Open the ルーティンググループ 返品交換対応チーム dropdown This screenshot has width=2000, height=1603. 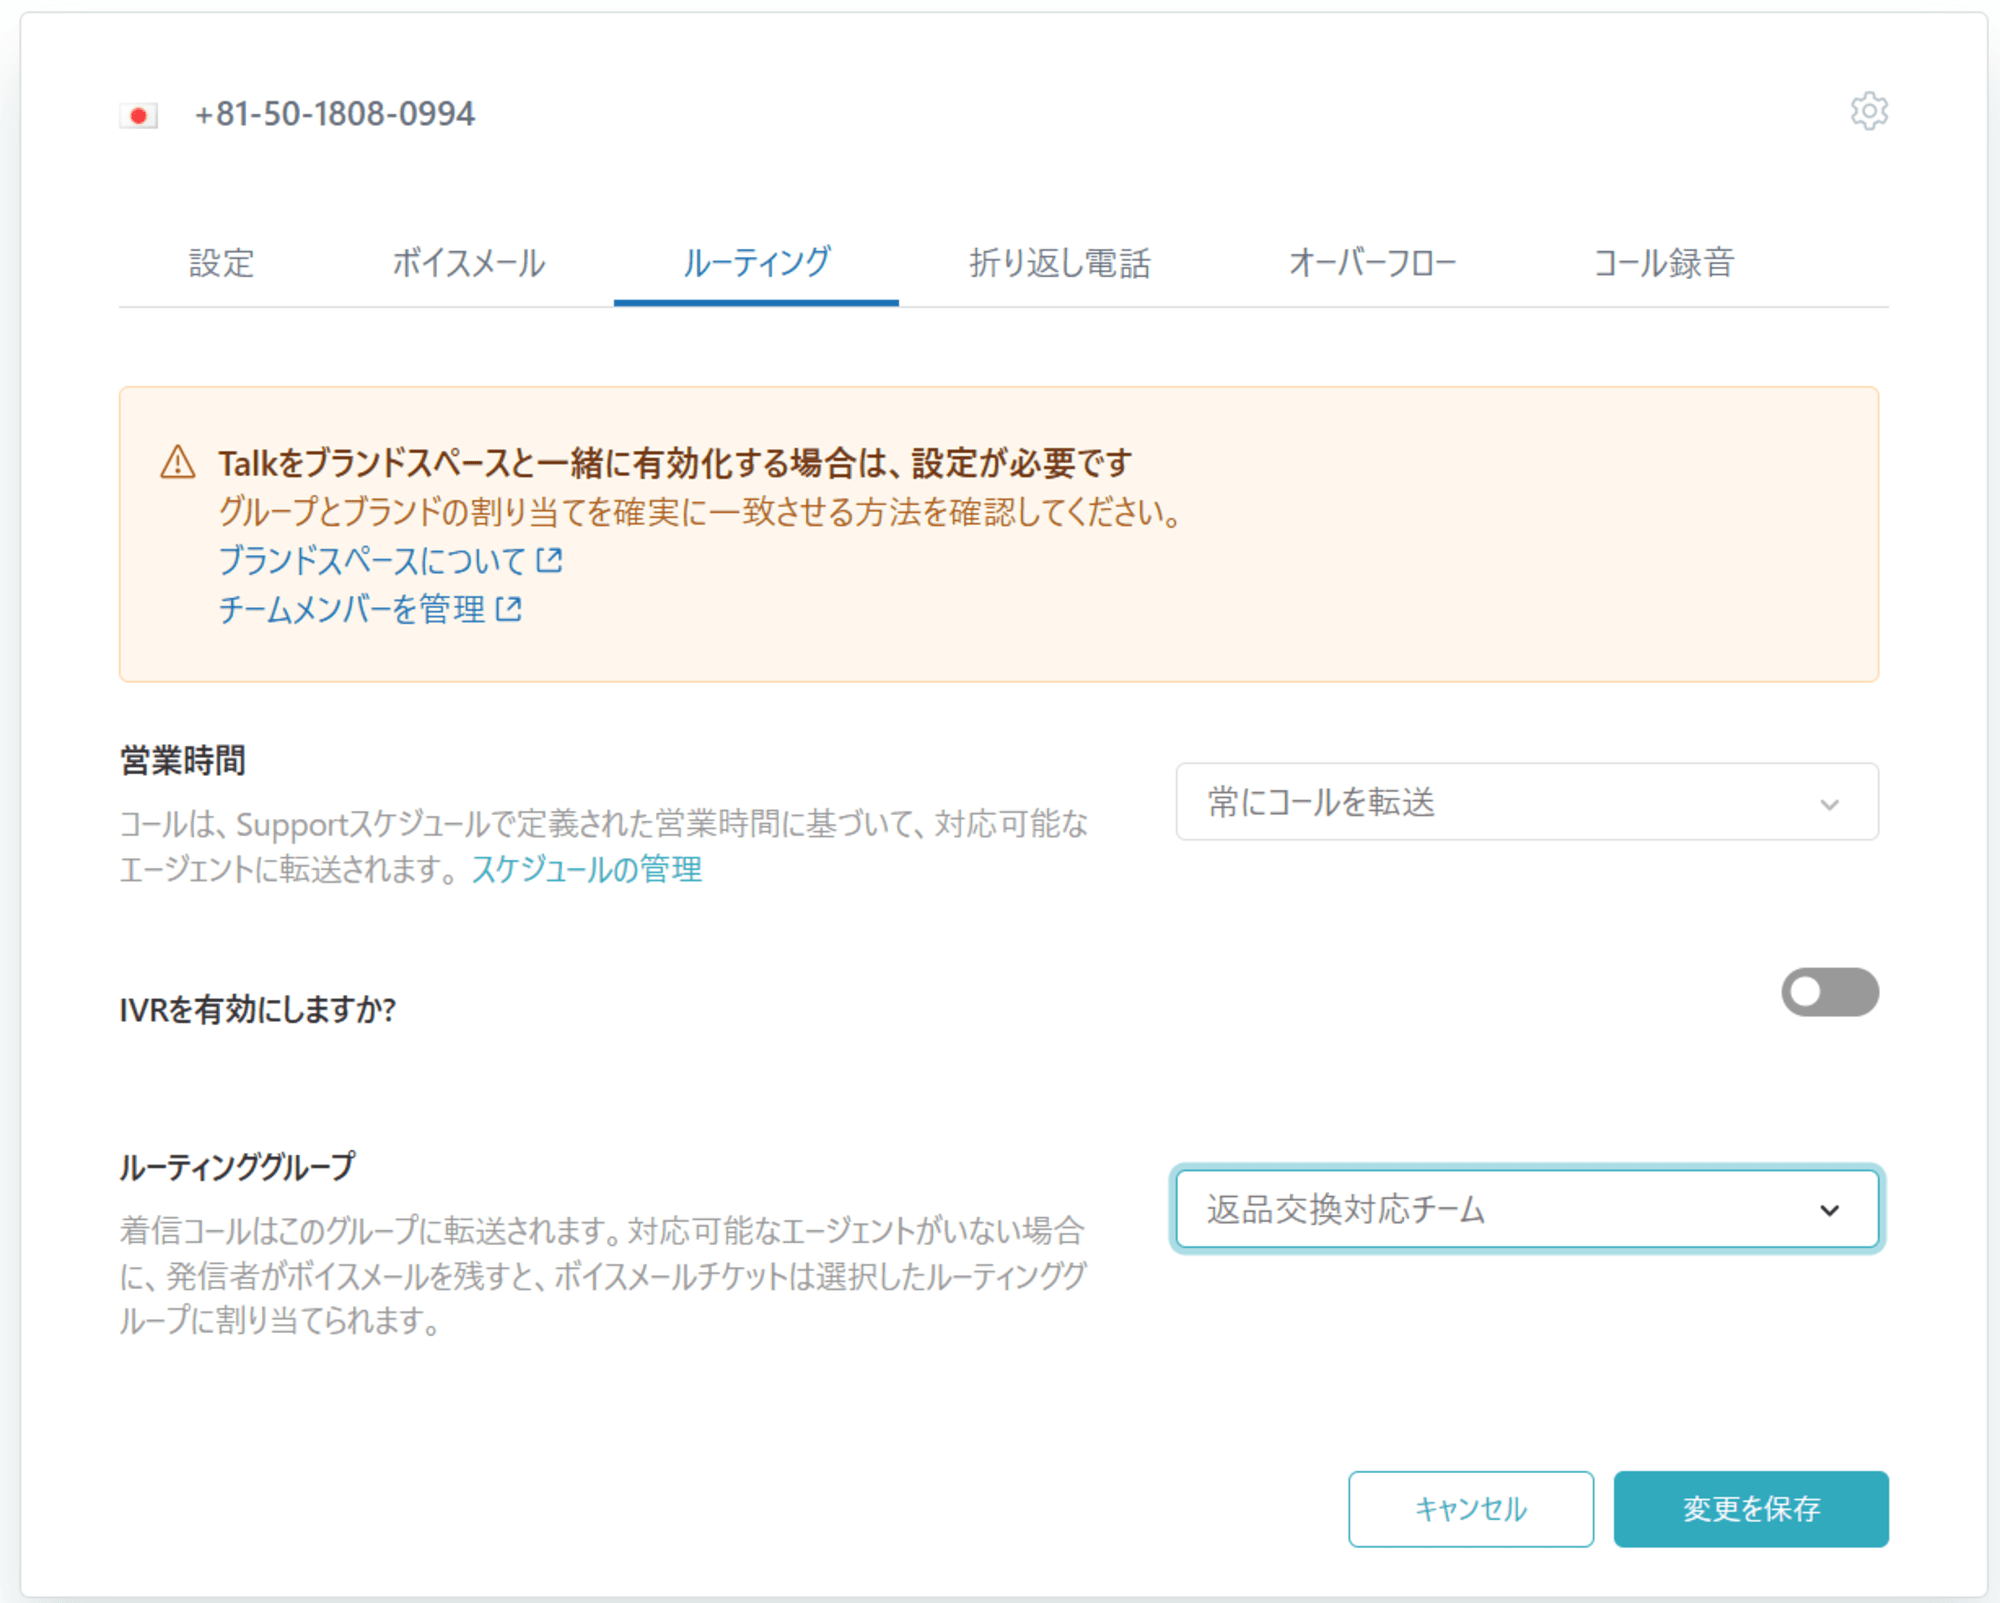1526,1209
